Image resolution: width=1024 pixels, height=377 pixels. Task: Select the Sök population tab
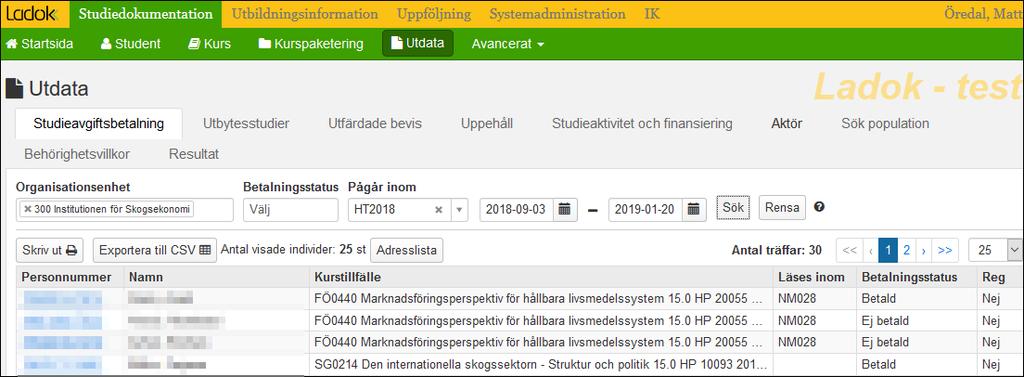click(885, 123)
